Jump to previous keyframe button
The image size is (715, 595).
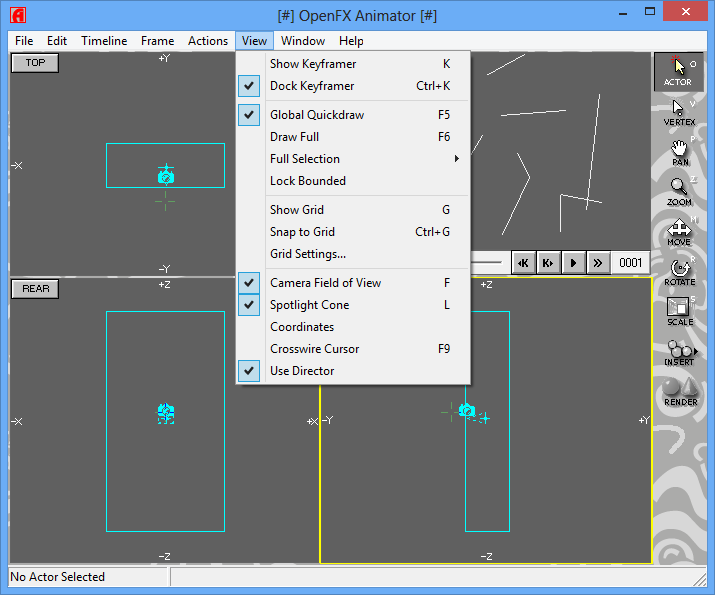tap(523, 263)
